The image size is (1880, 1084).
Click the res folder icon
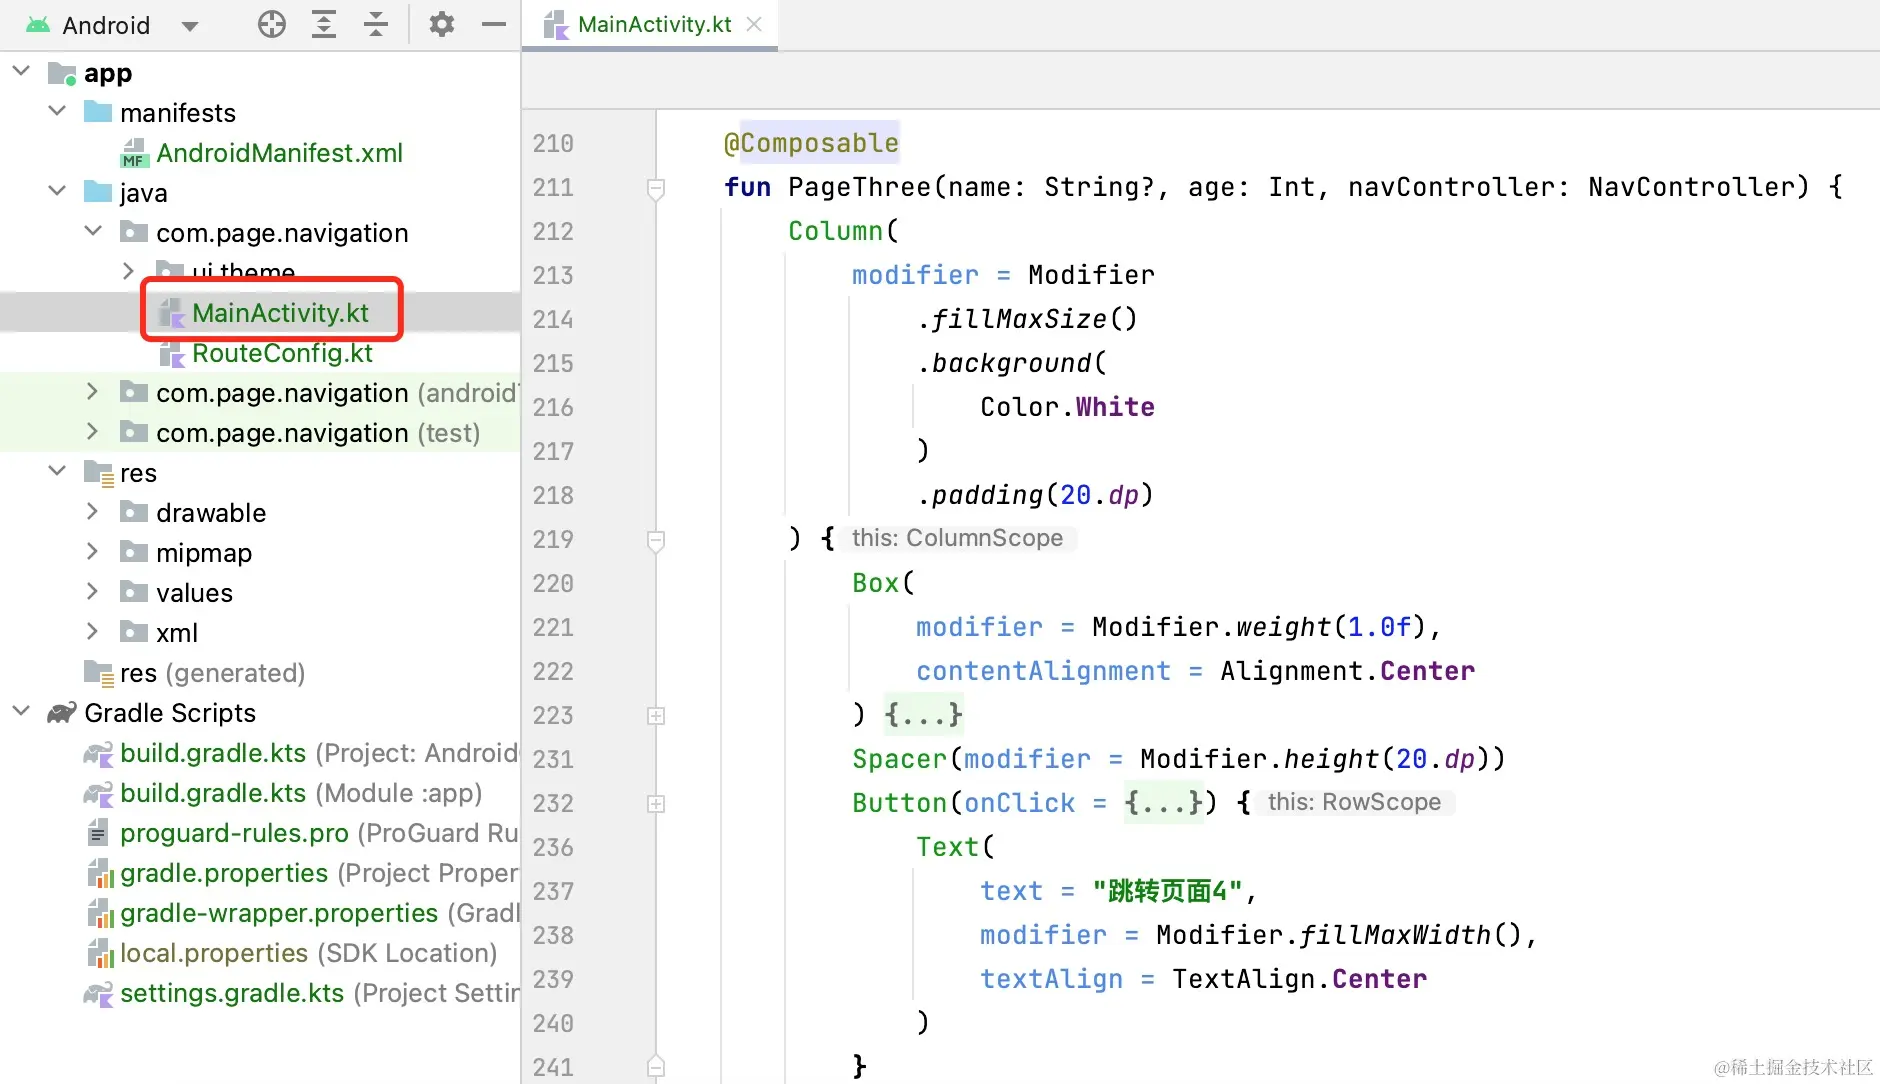(98, 473)
